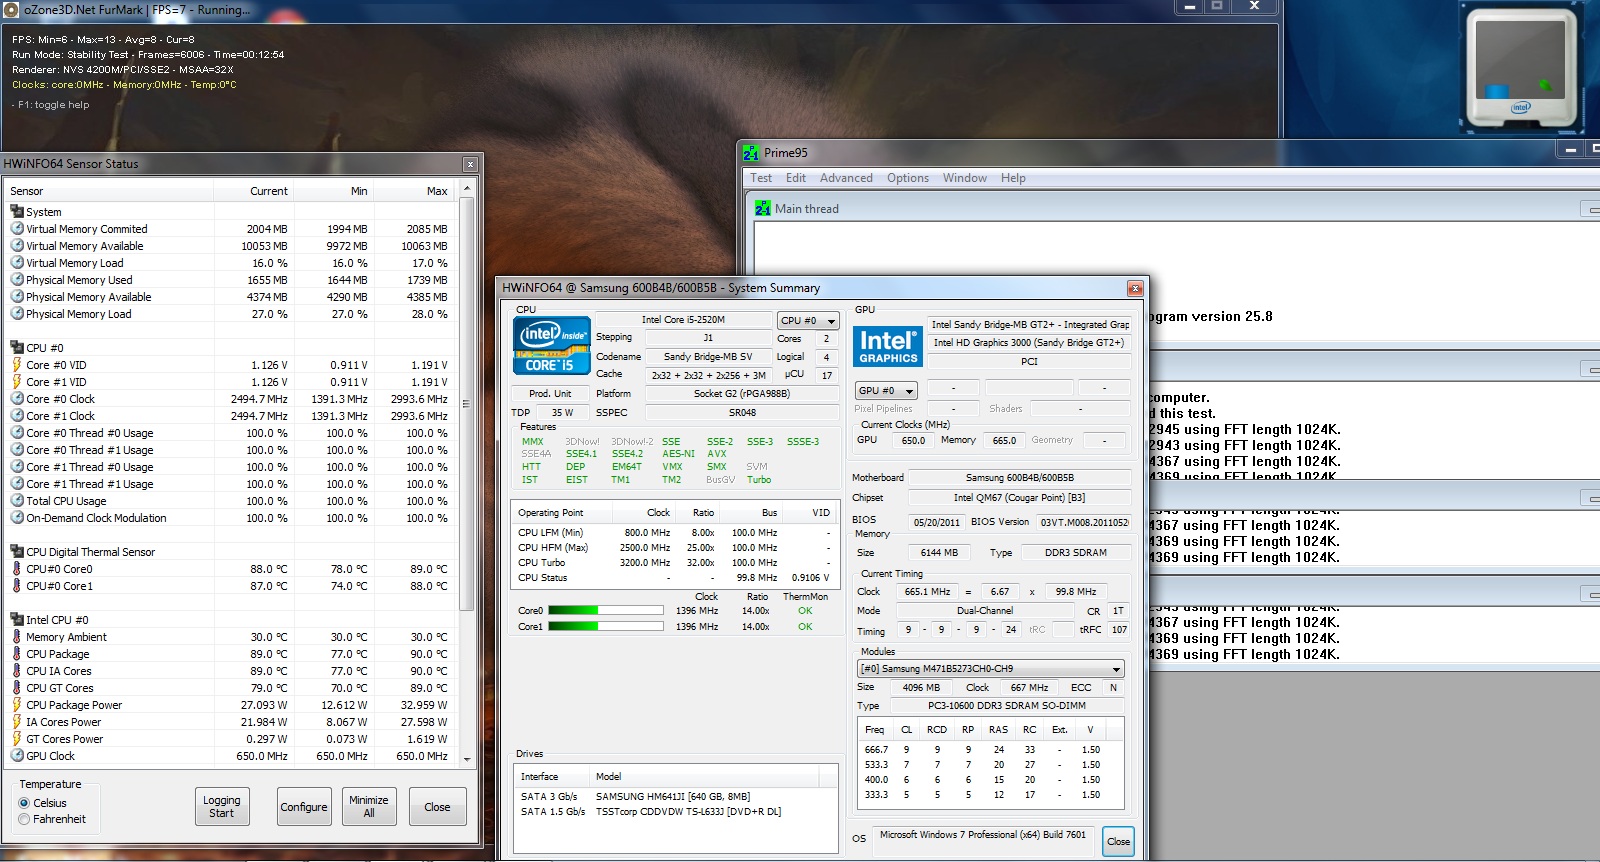Image resolution: width=1600 pixels, height=862 pixels.
Task: Click the Configure button
Action: click(x=304, y=807)
